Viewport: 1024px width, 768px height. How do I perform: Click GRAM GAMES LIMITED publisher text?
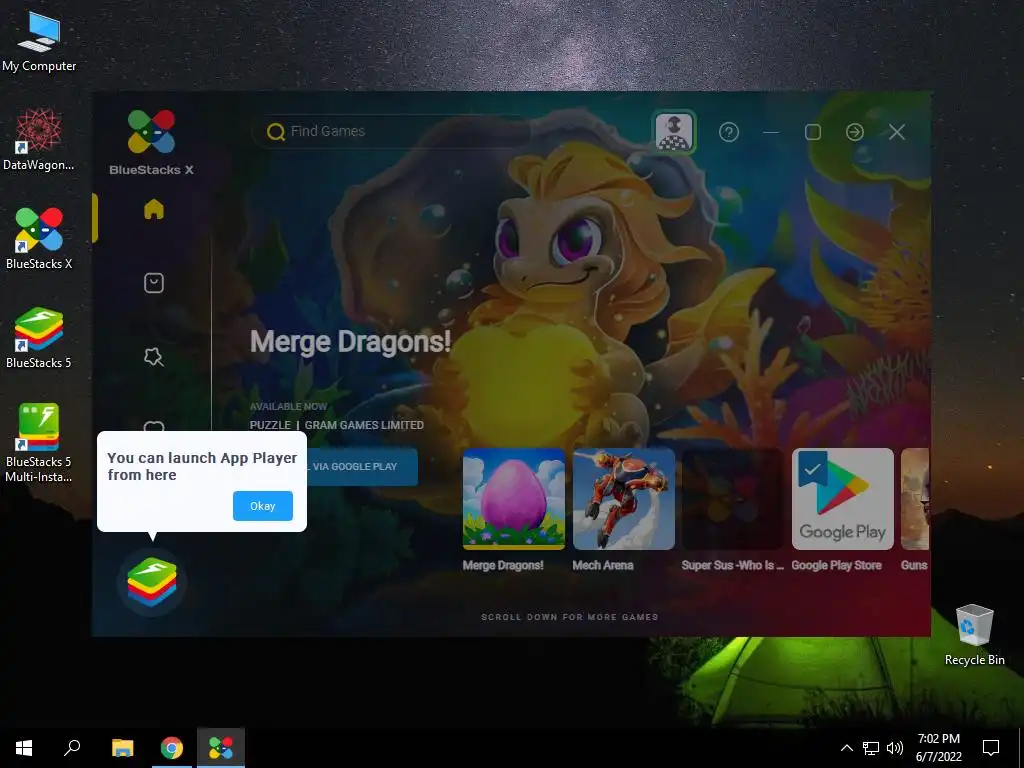click(364, 425)
